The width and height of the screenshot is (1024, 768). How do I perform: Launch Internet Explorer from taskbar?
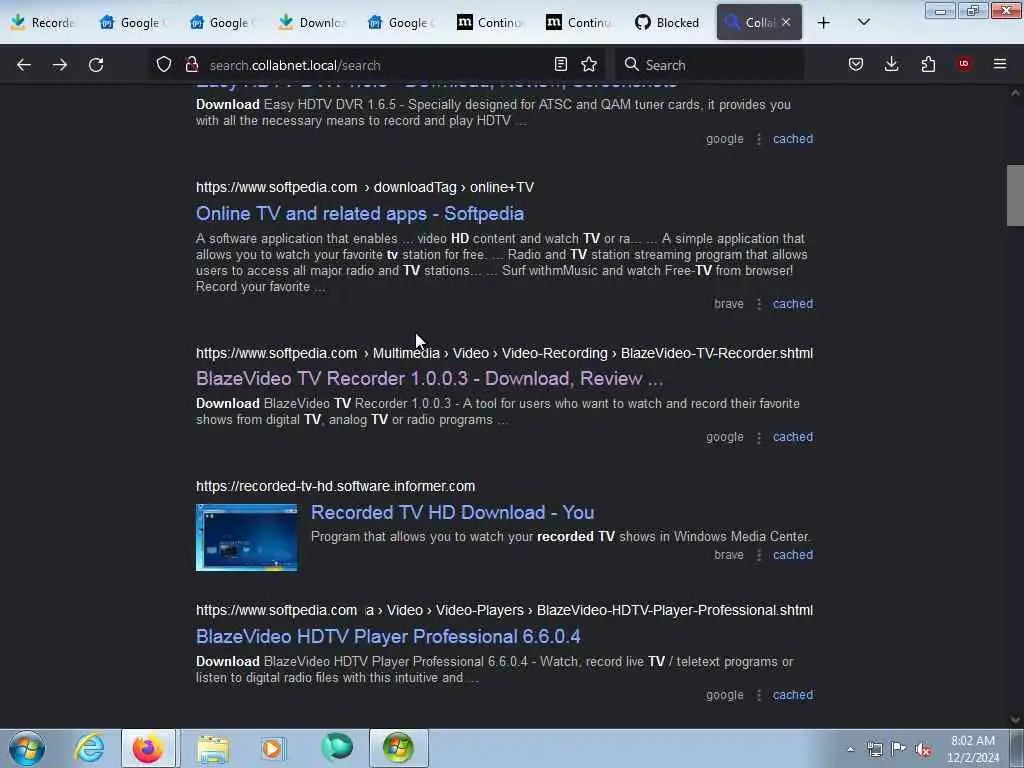[x=89, y=748]
